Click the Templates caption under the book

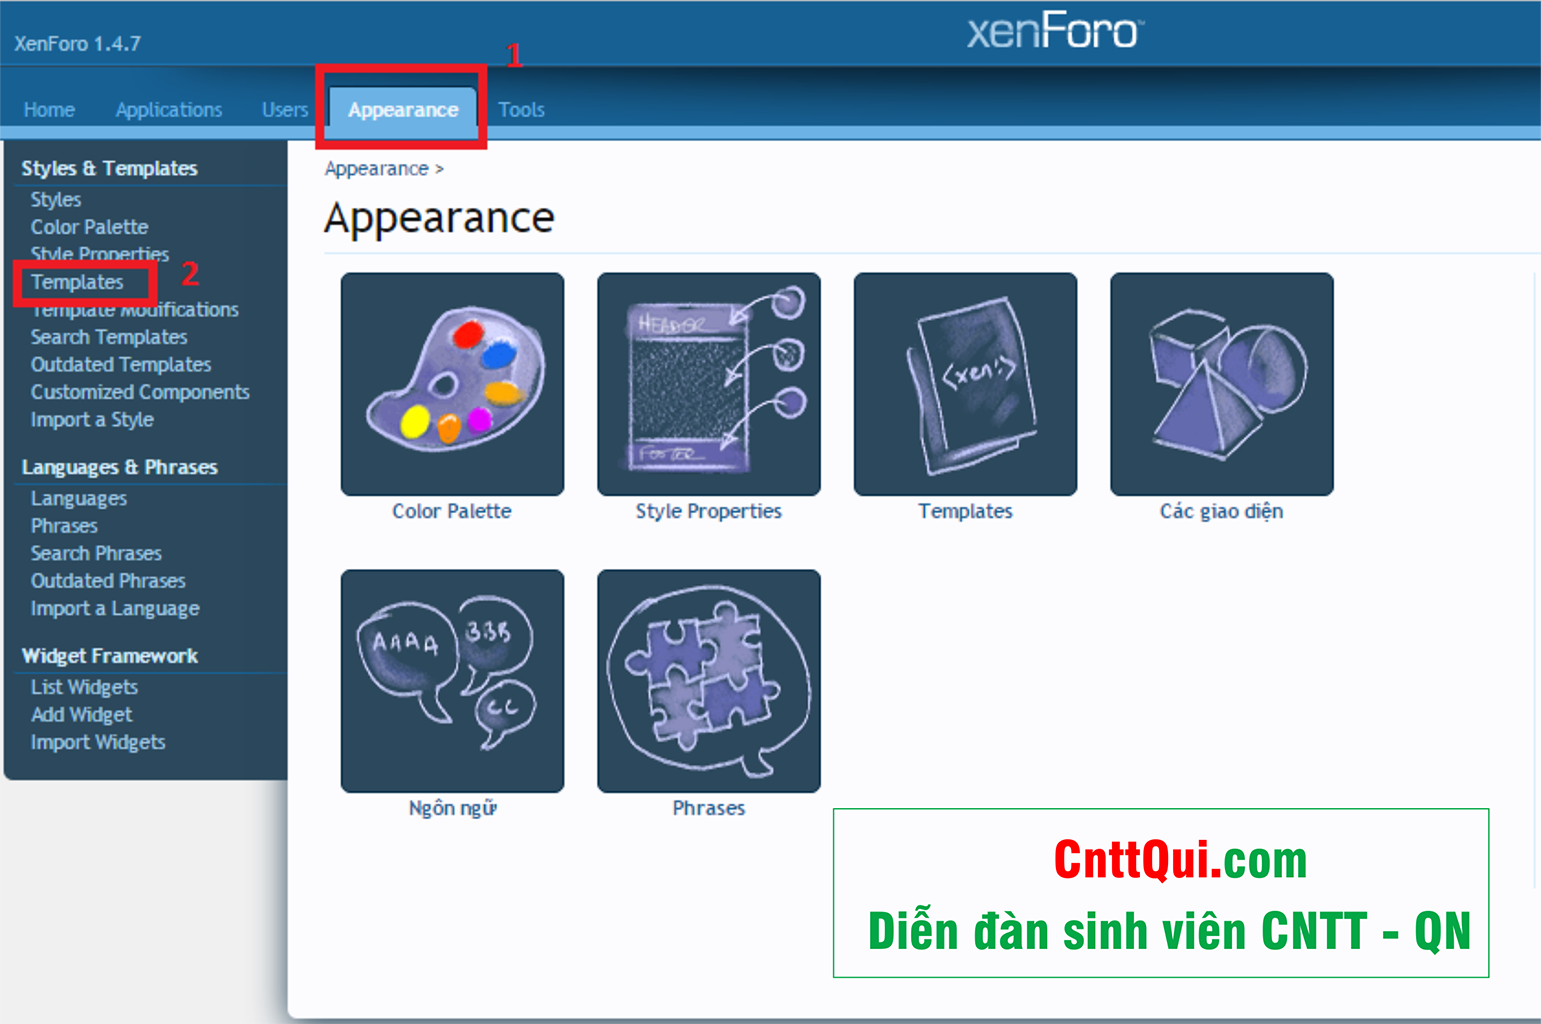click(965, 511)
